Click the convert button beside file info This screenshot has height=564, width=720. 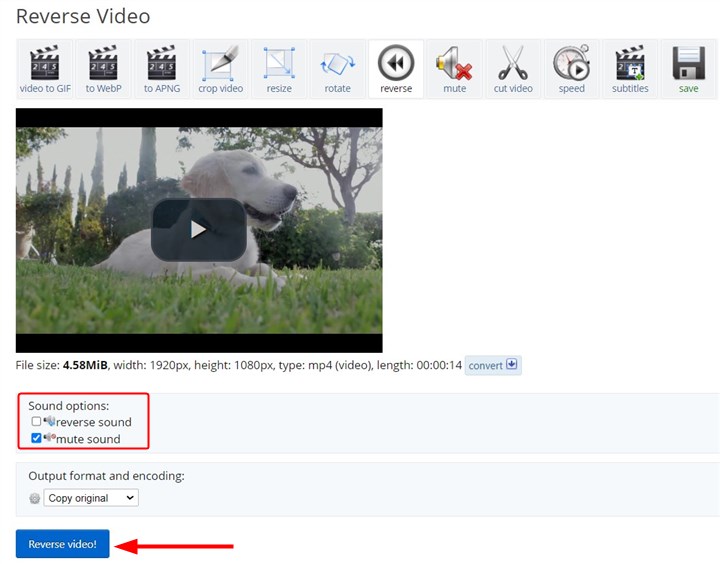(x=493, y=366)
